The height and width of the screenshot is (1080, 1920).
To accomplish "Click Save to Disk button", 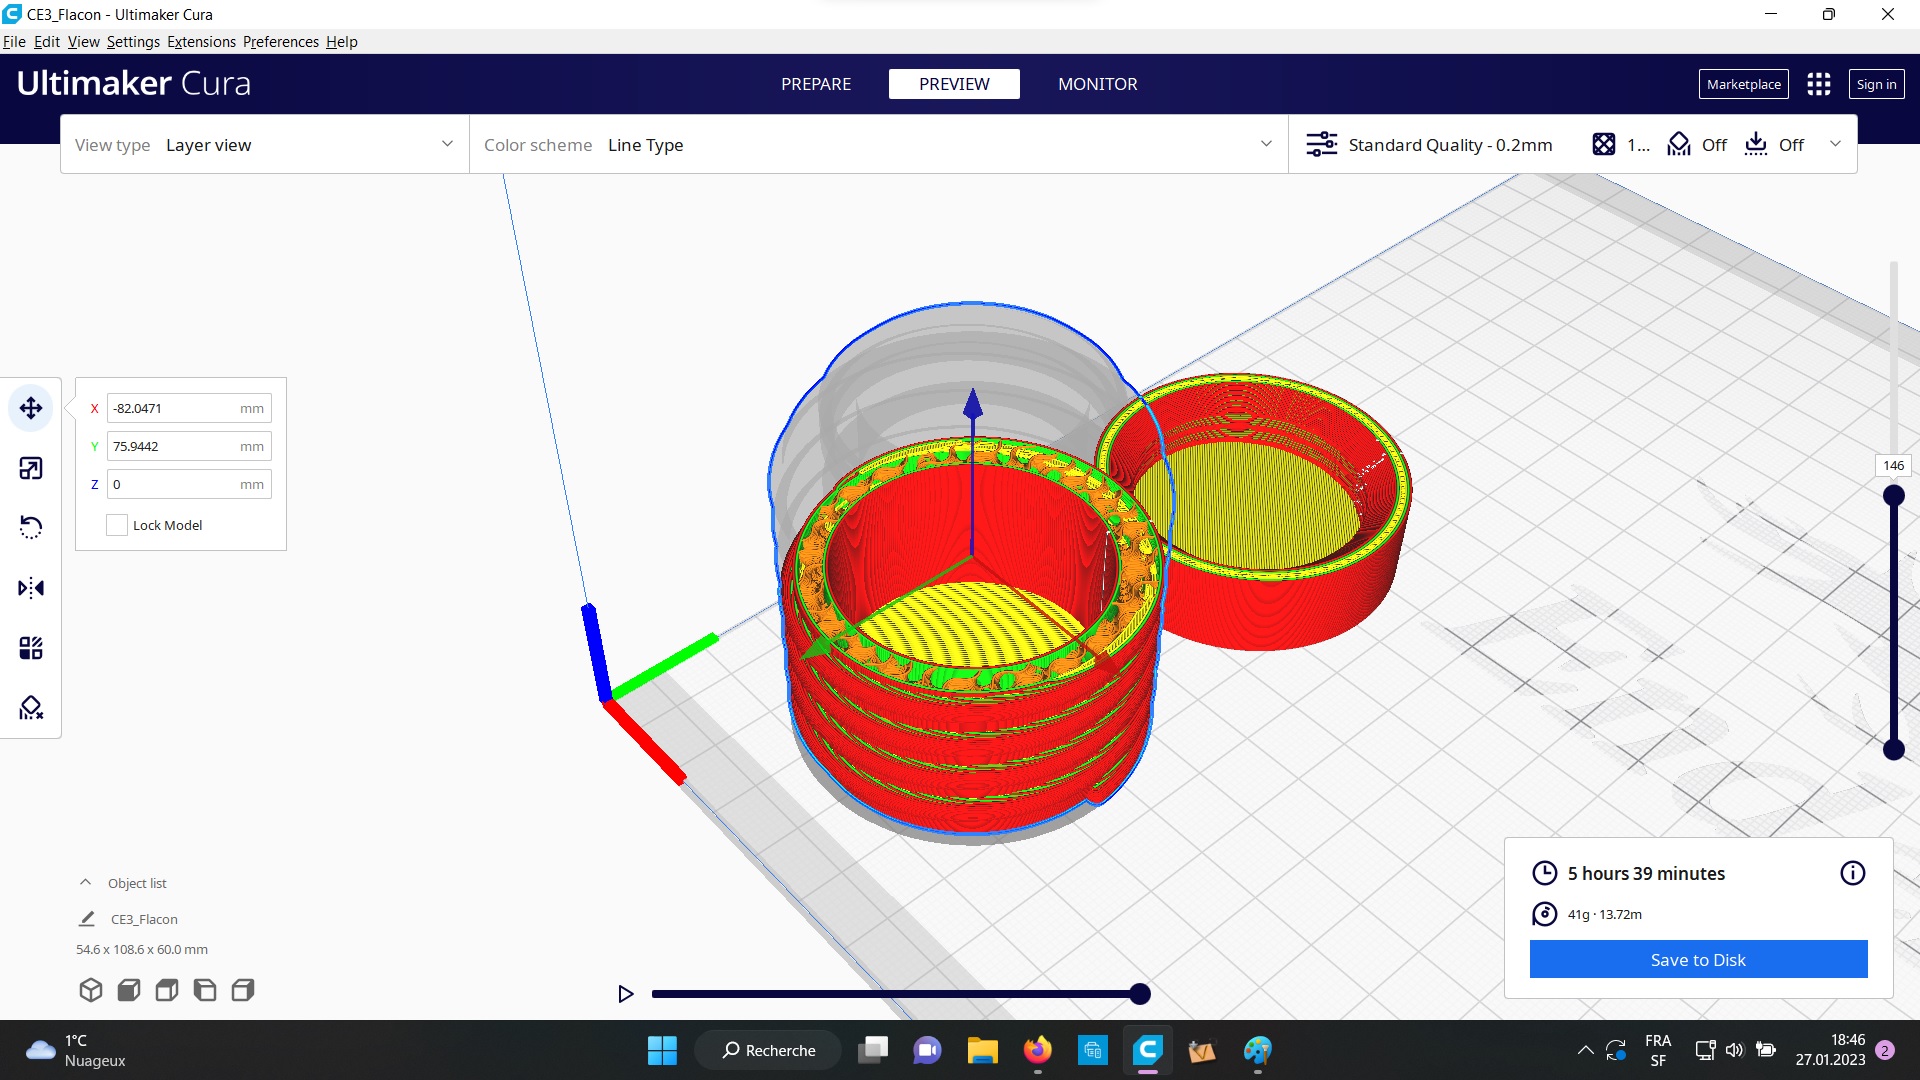I will click(x=1698, y=959).
